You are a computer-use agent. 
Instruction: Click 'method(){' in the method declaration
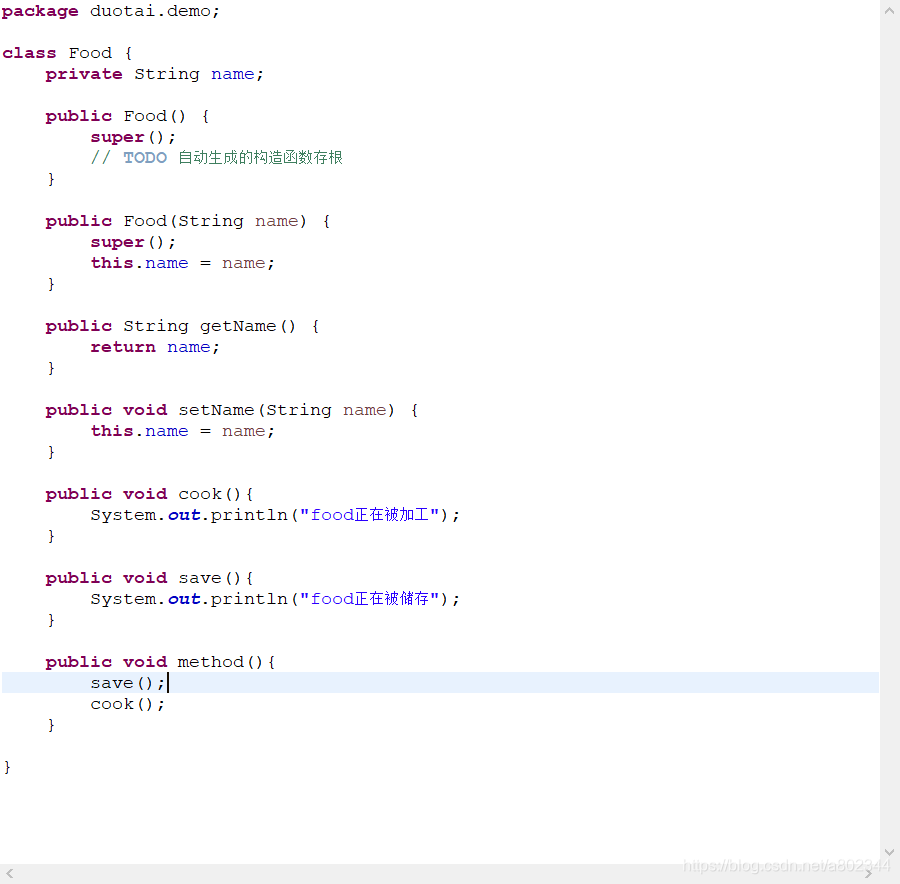[x=227, y=662]
